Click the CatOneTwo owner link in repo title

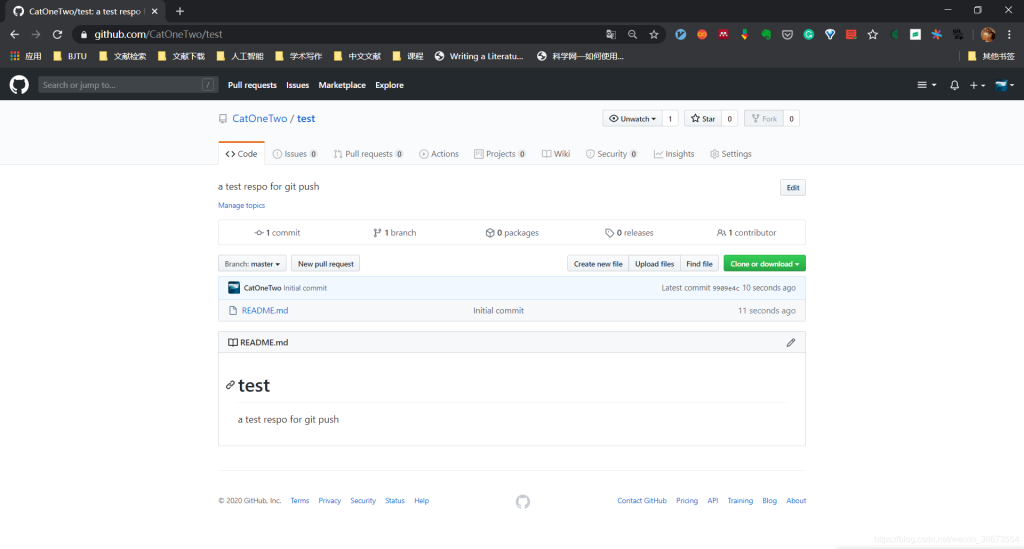[x=259, y=118]
